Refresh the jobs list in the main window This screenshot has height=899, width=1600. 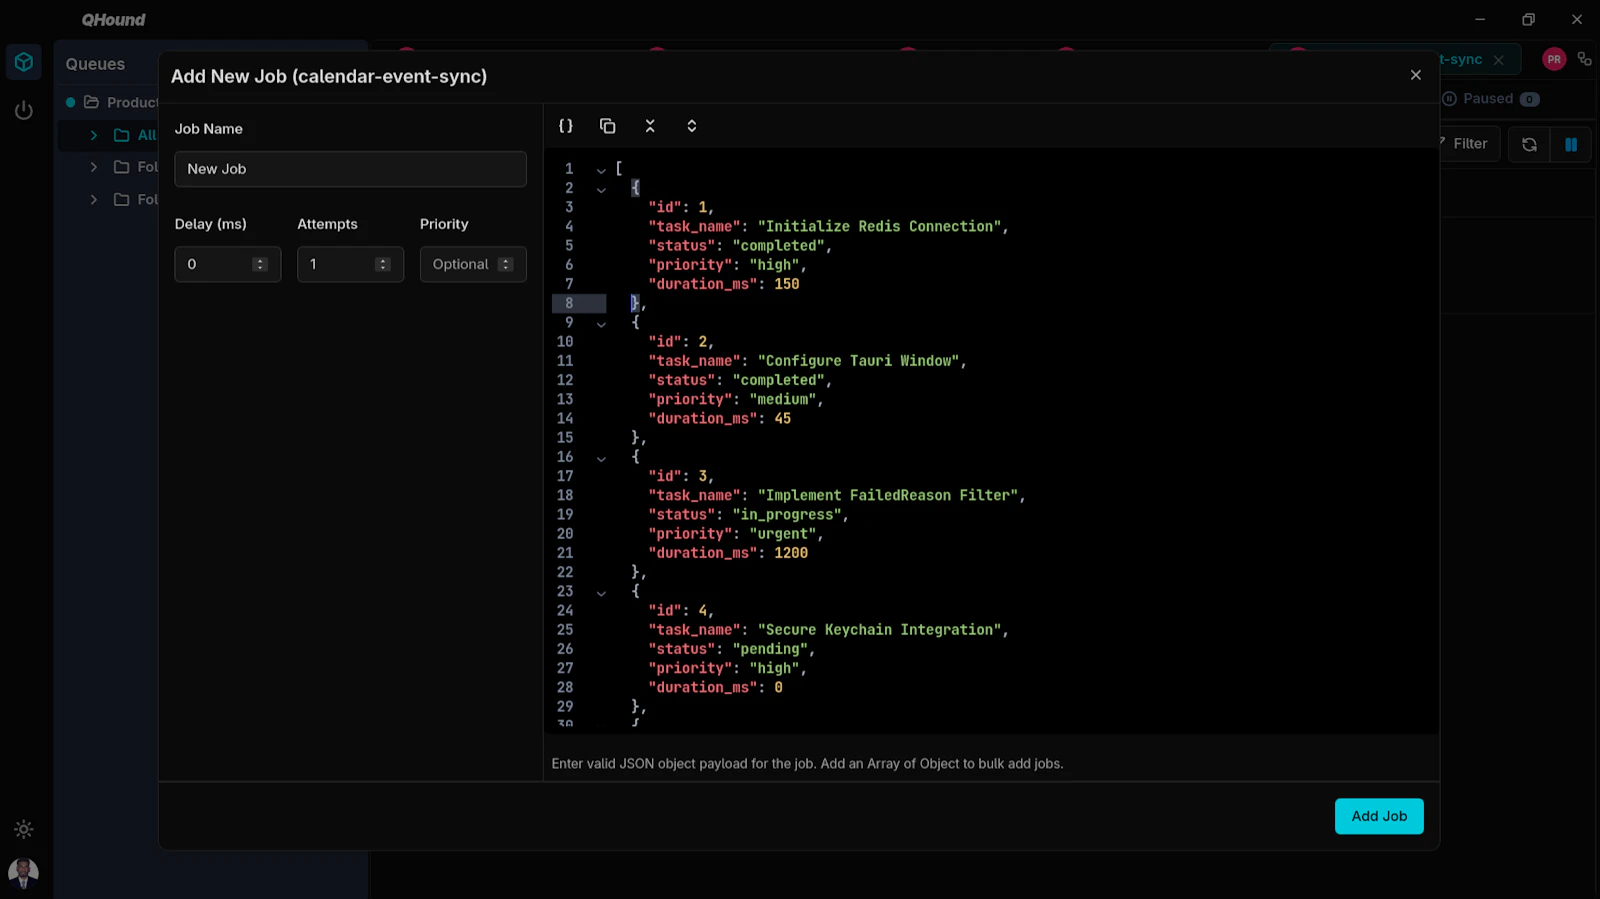click(1529, 144)
